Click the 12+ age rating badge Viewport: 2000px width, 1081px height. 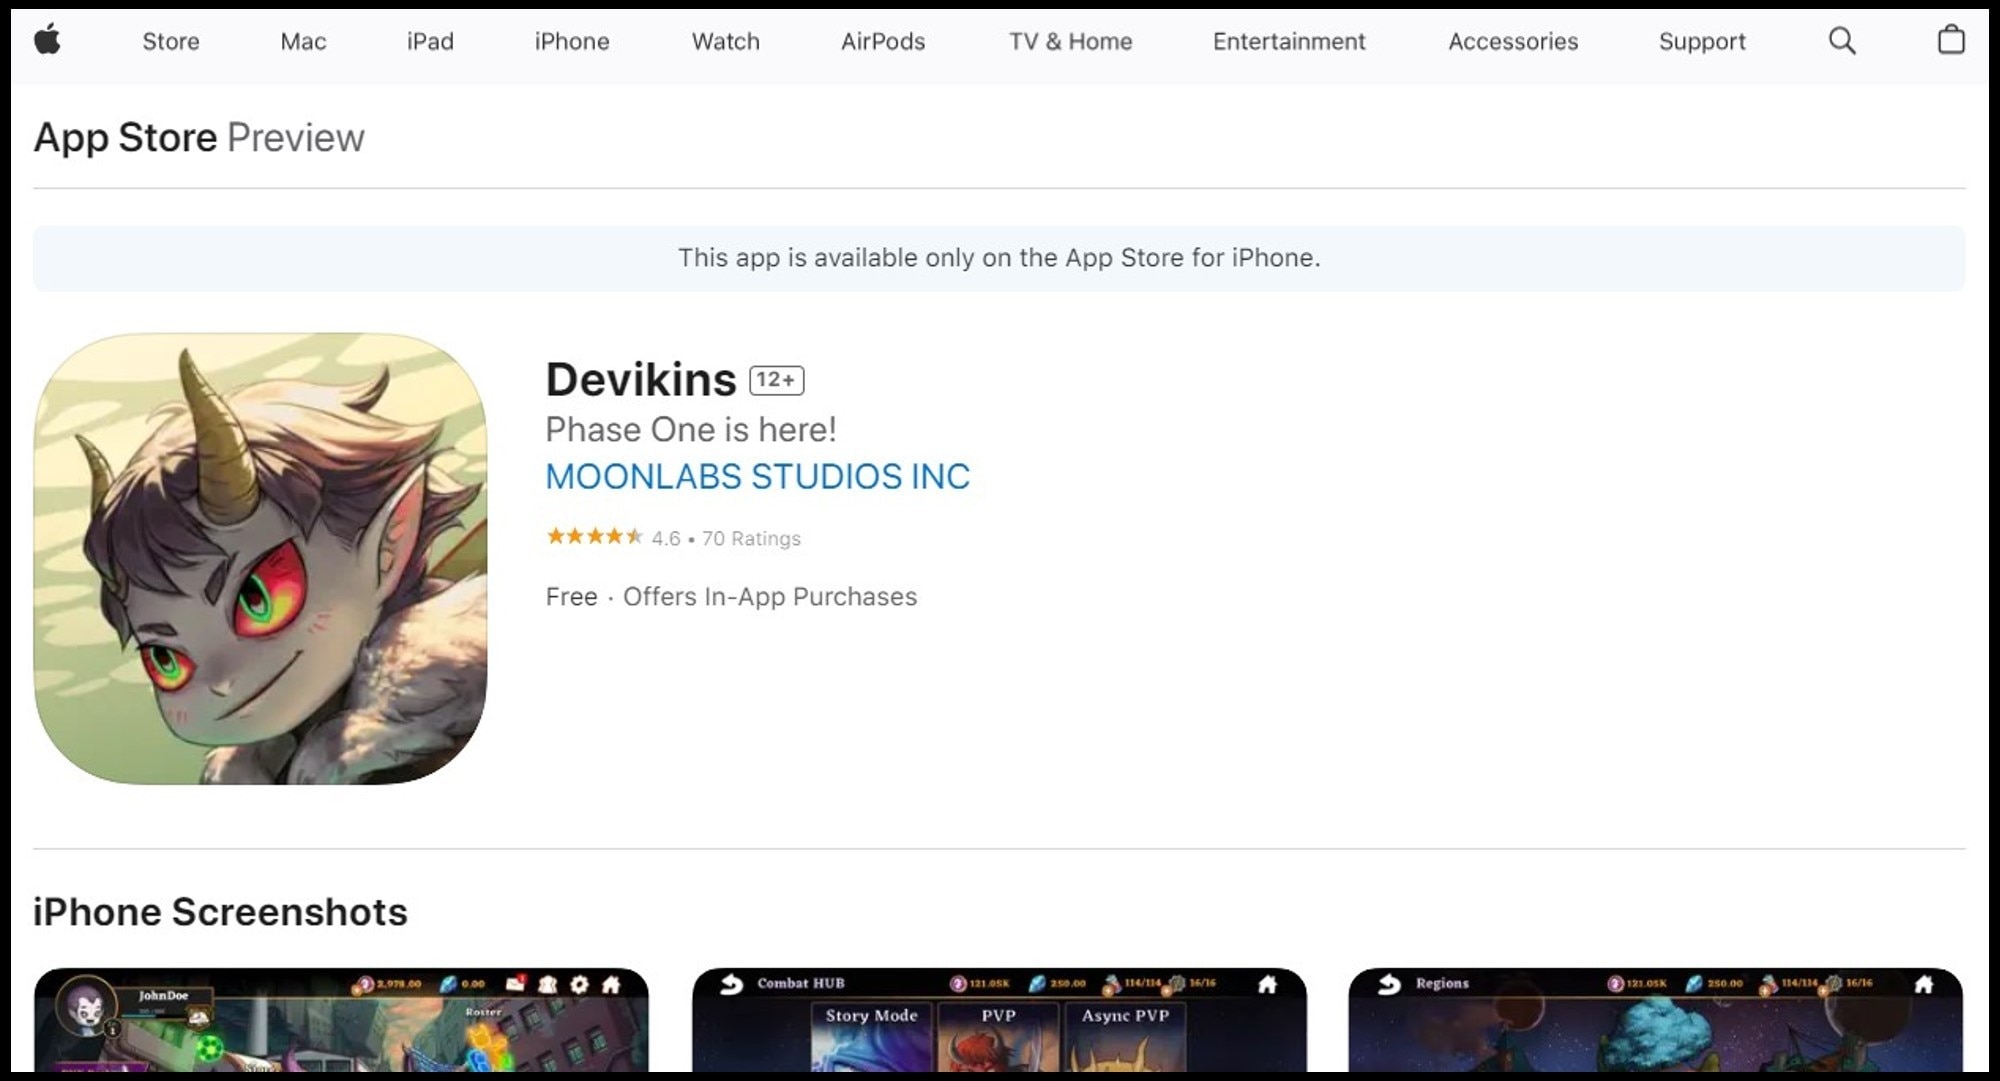(x=774, y=379)
